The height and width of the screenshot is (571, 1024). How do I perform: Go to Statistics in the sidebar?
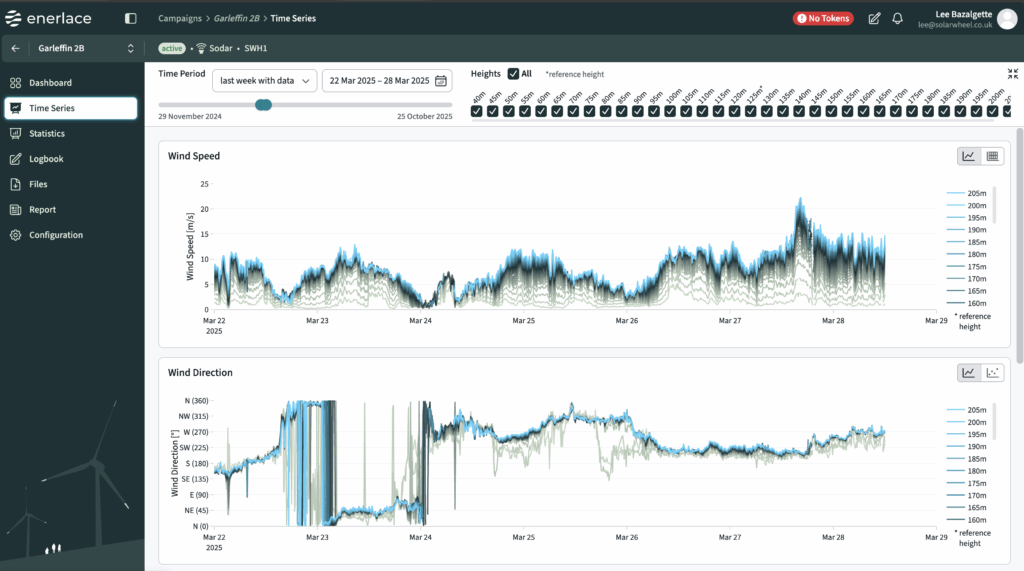click(x=47, y=134)
